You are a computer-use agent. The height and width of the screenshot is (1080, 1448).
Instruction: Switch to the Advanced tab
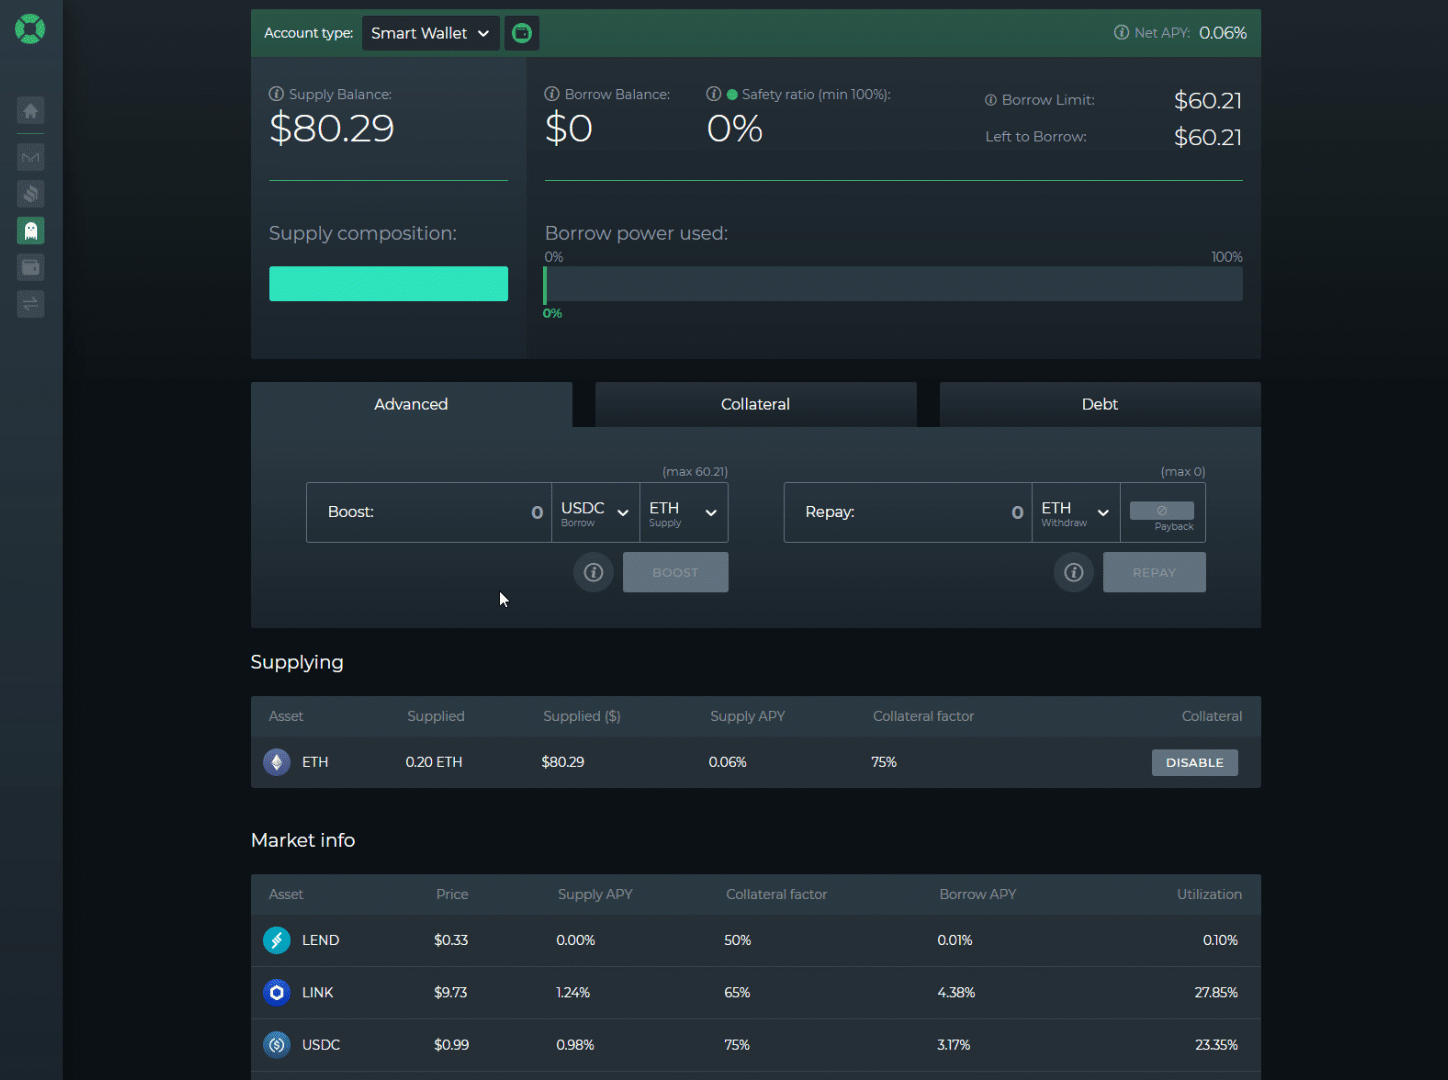coord(411,404)
